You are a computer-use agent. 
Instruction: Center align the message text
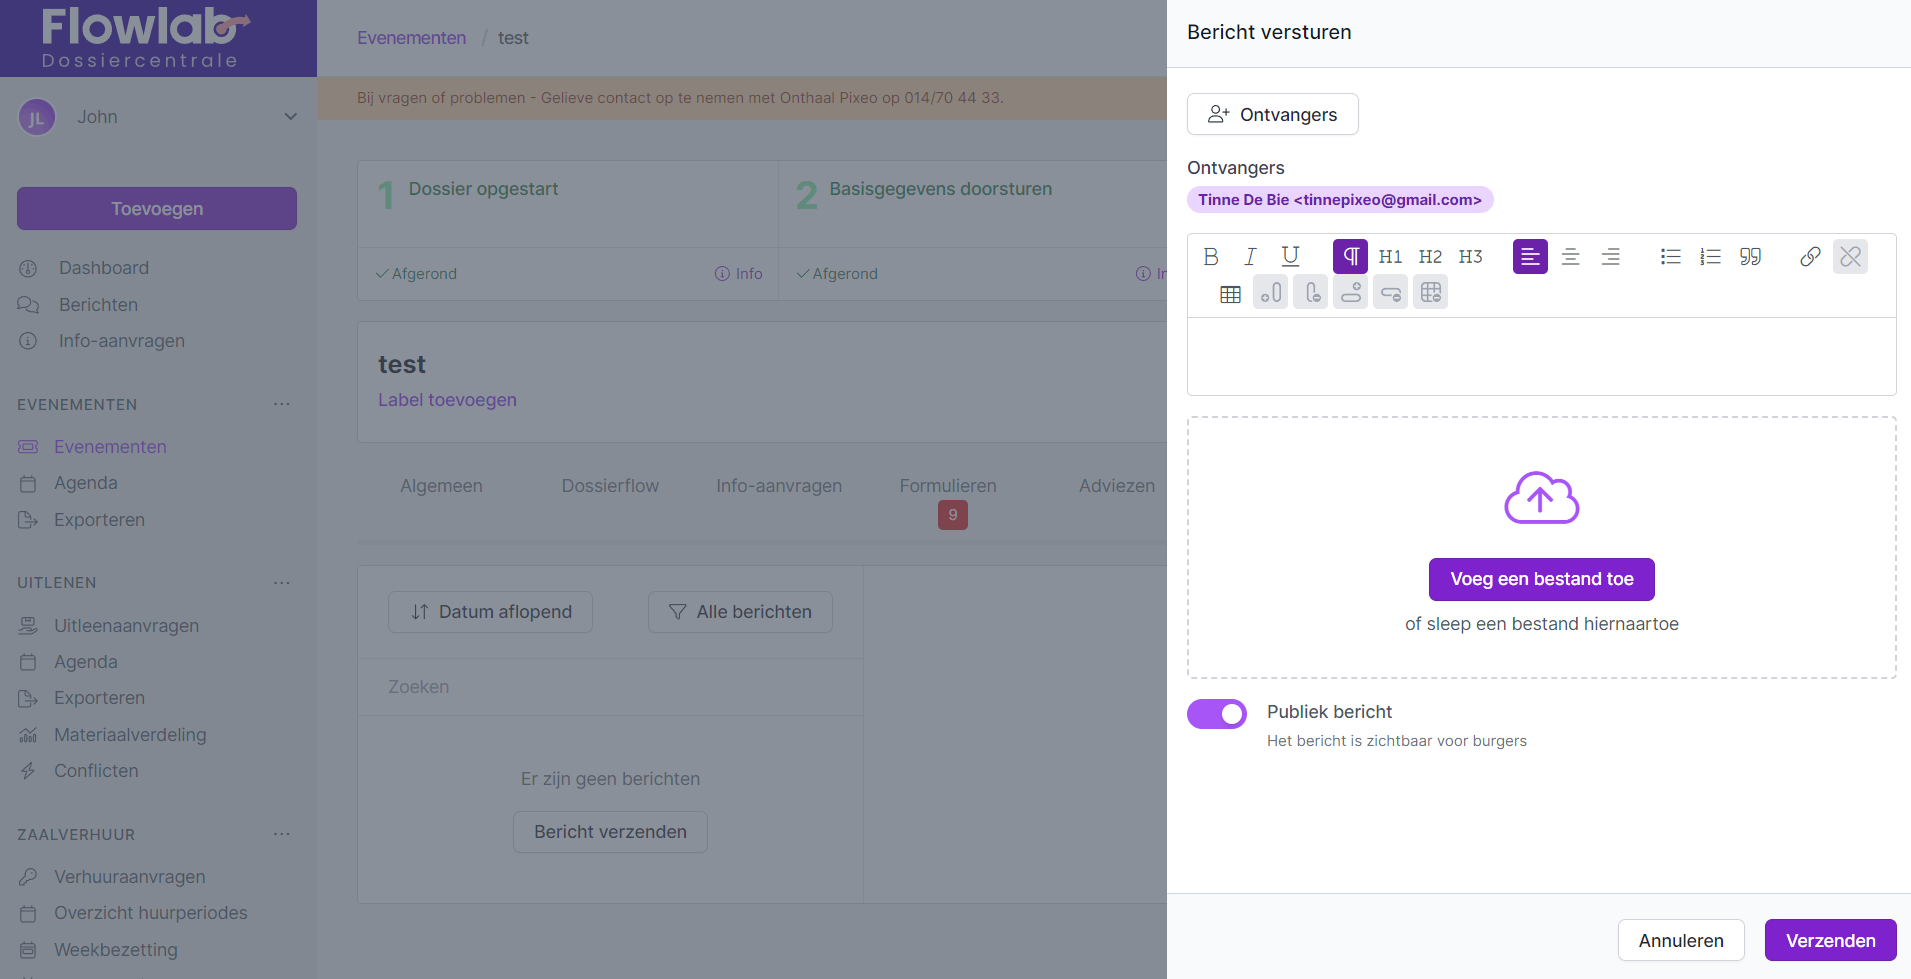[1570, 257]
